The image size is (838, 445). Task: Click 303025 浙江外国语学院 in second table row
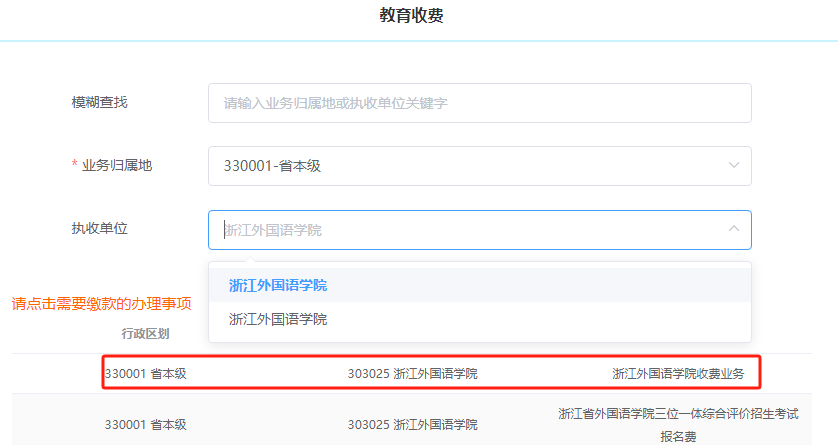(x=412, y=424)
